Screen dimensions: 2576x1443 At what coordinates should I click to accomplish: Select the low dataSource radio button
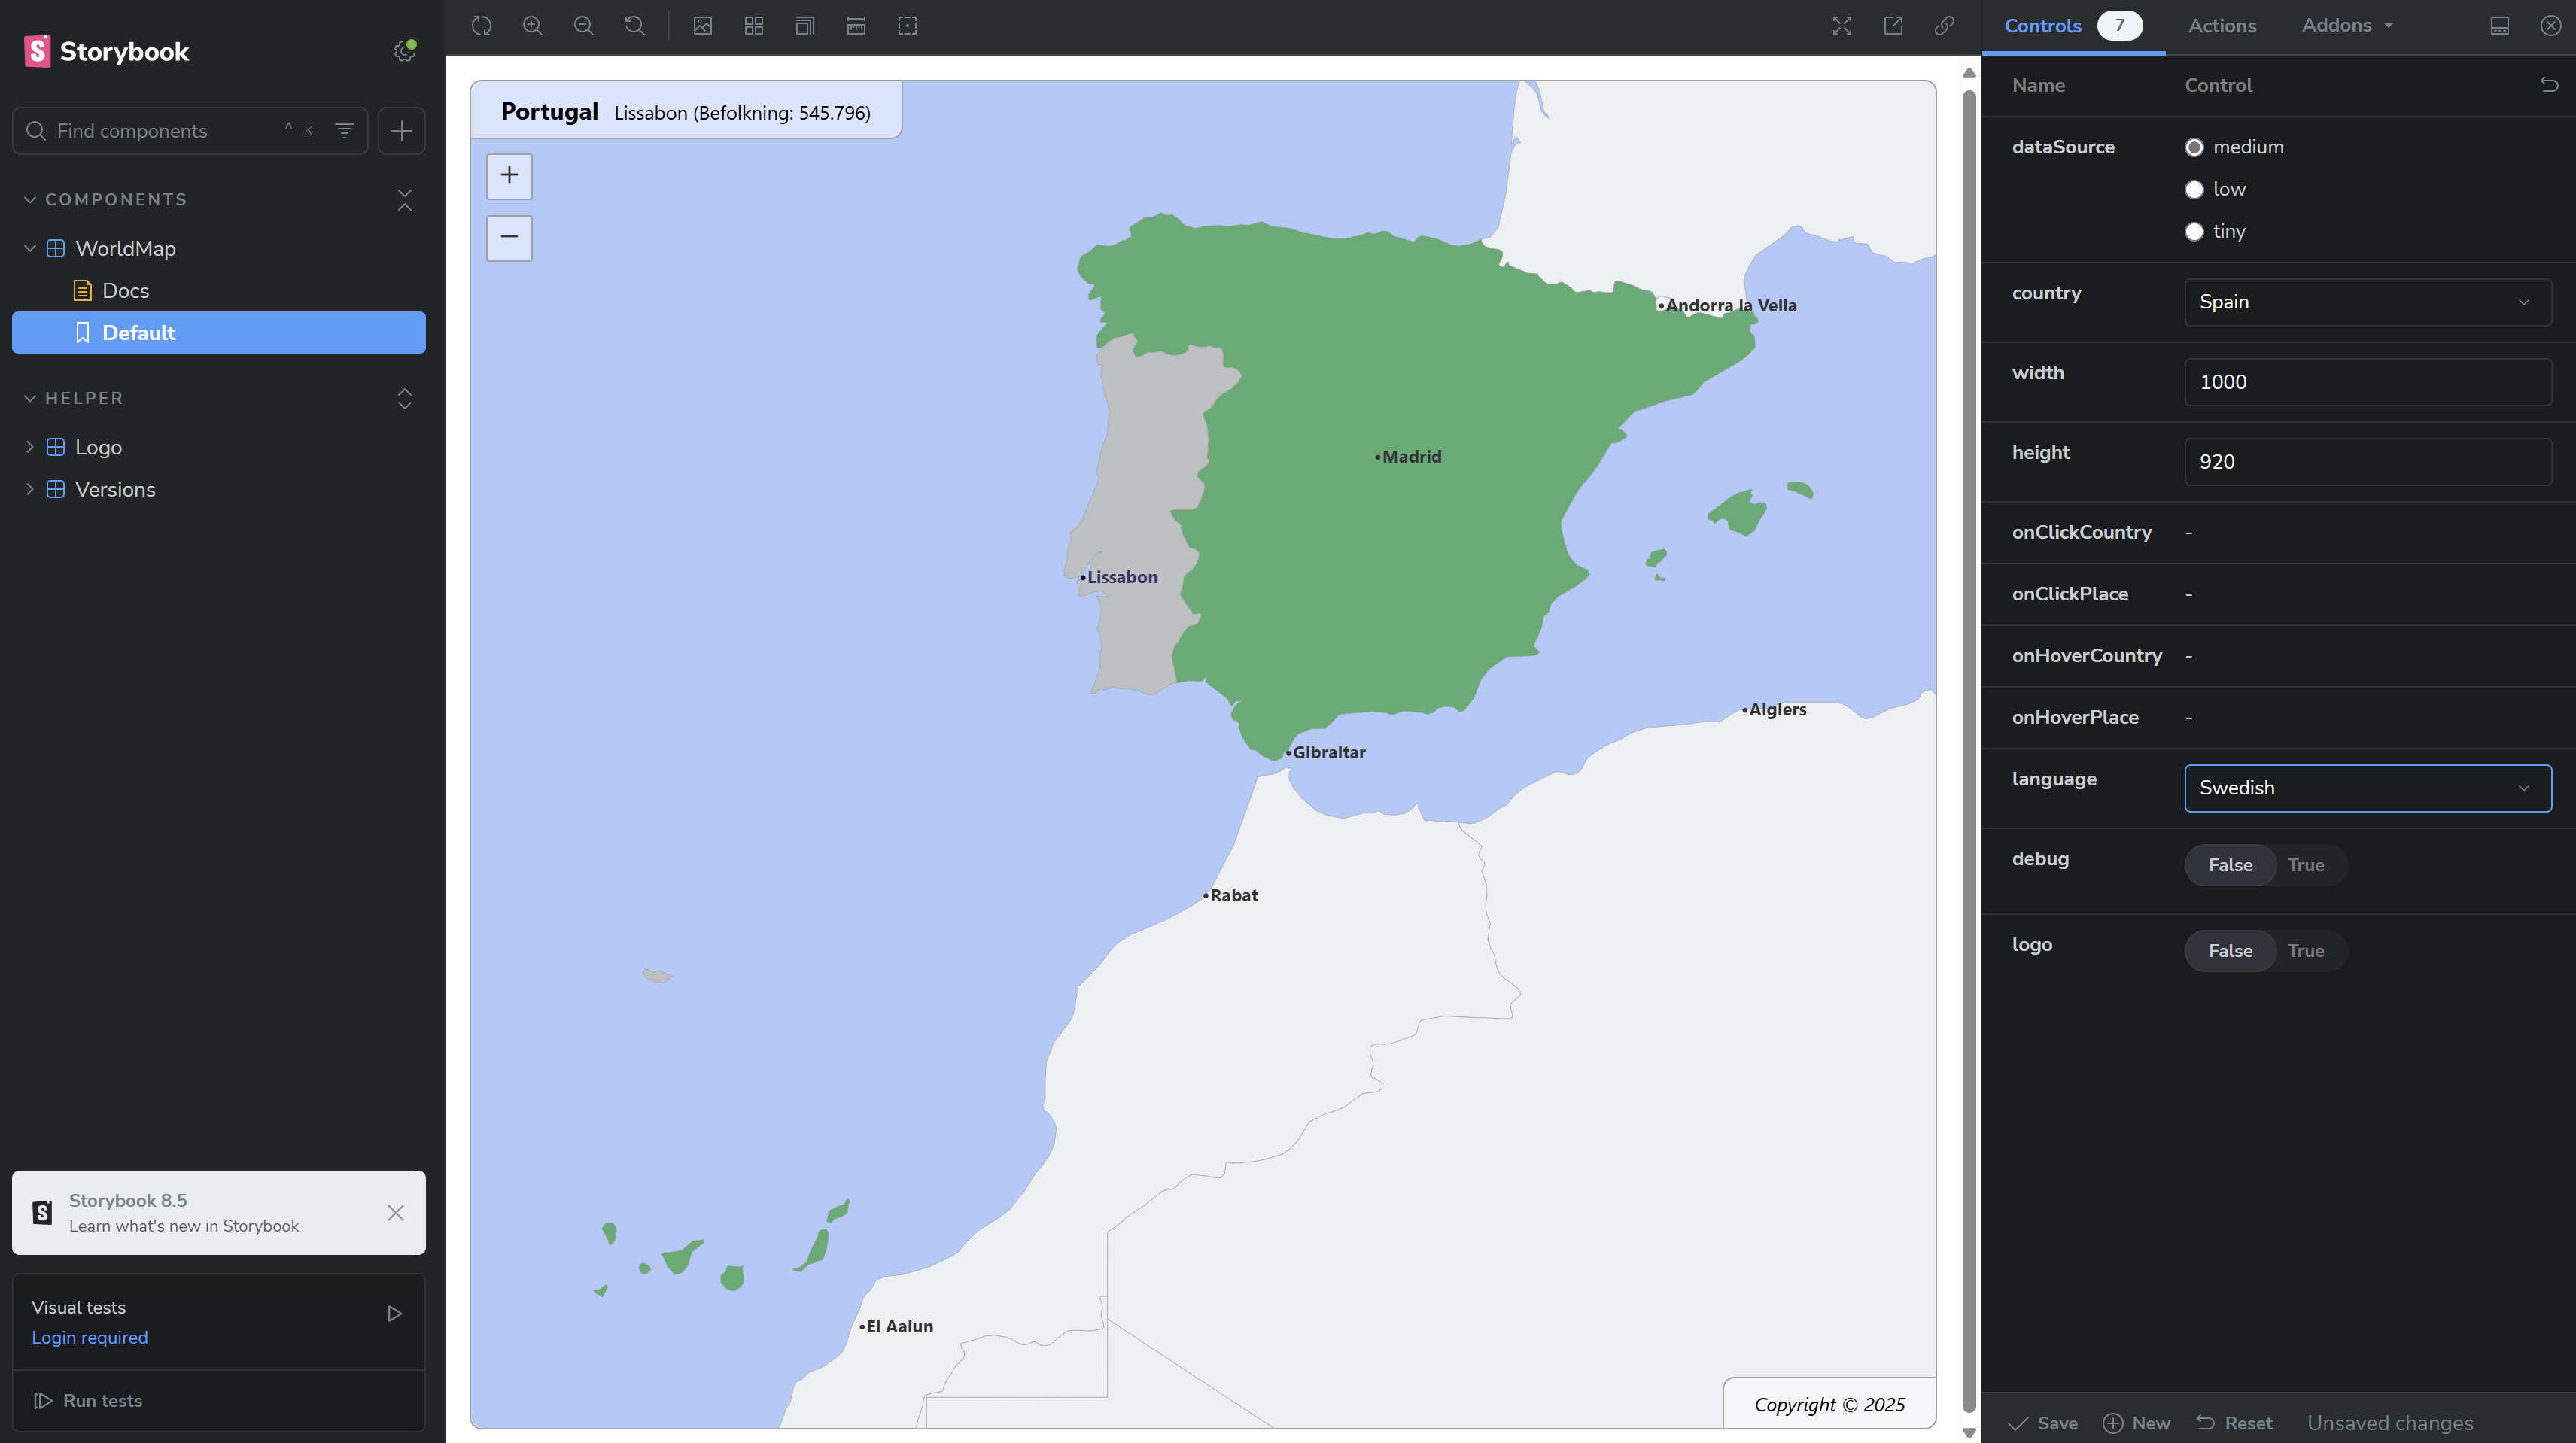point(2194,190)
